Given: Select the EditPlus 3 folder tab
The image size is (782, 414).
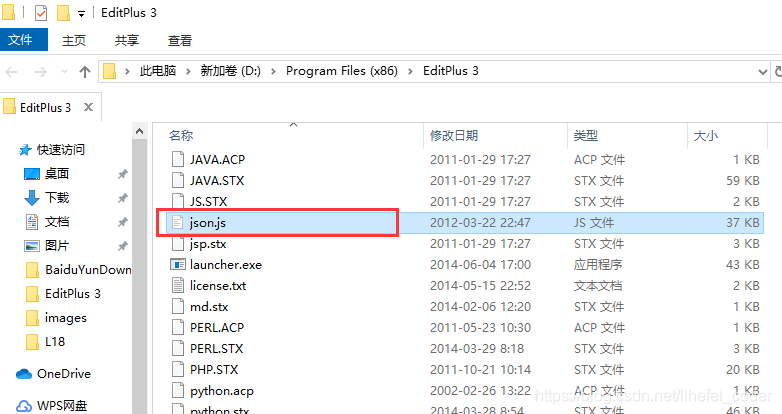Looking at the screenshot, I should click(45, 107).
